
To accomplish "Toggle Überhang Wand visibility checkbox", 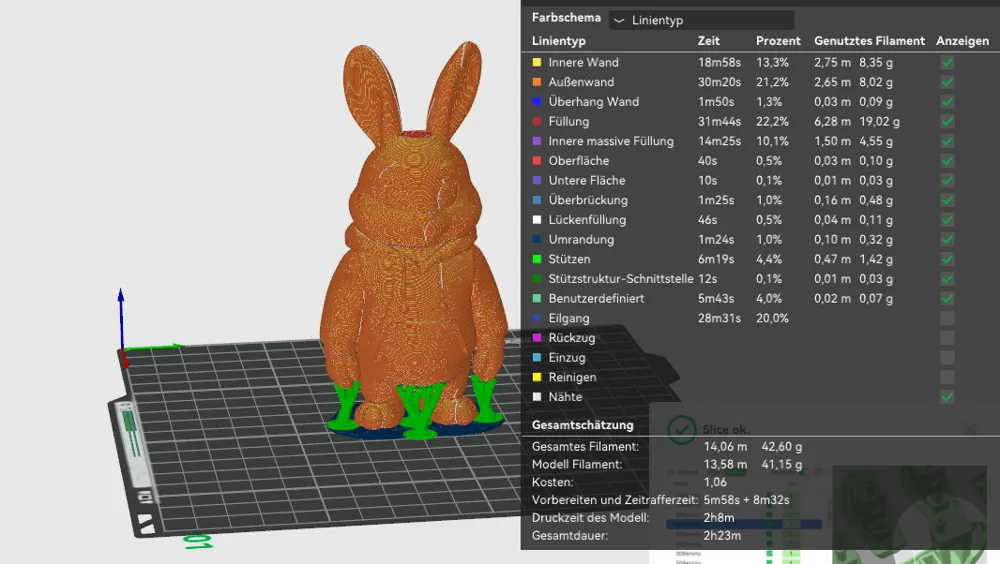I will [947, 102].
